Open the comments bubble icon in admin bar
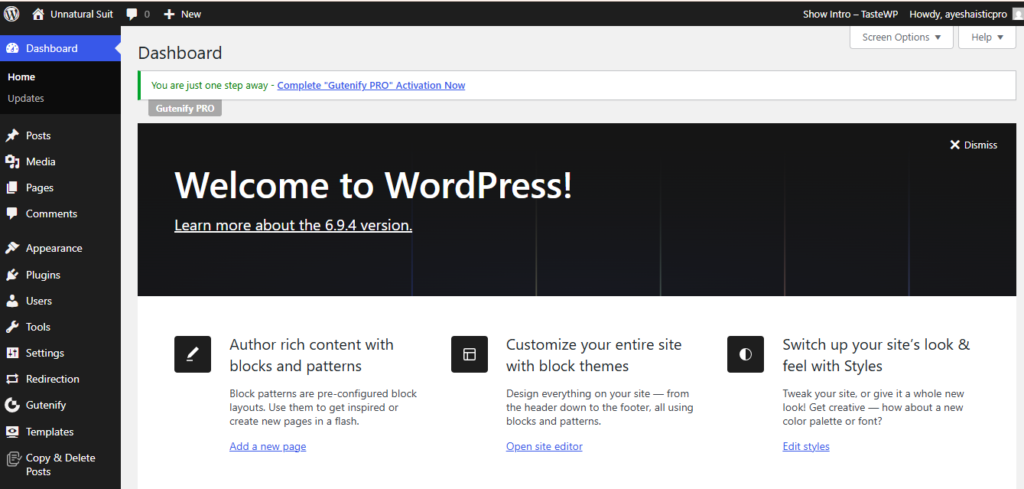The width and height of the screenshot is (1024, 489). pyautogui.click(x=132, y=14)
